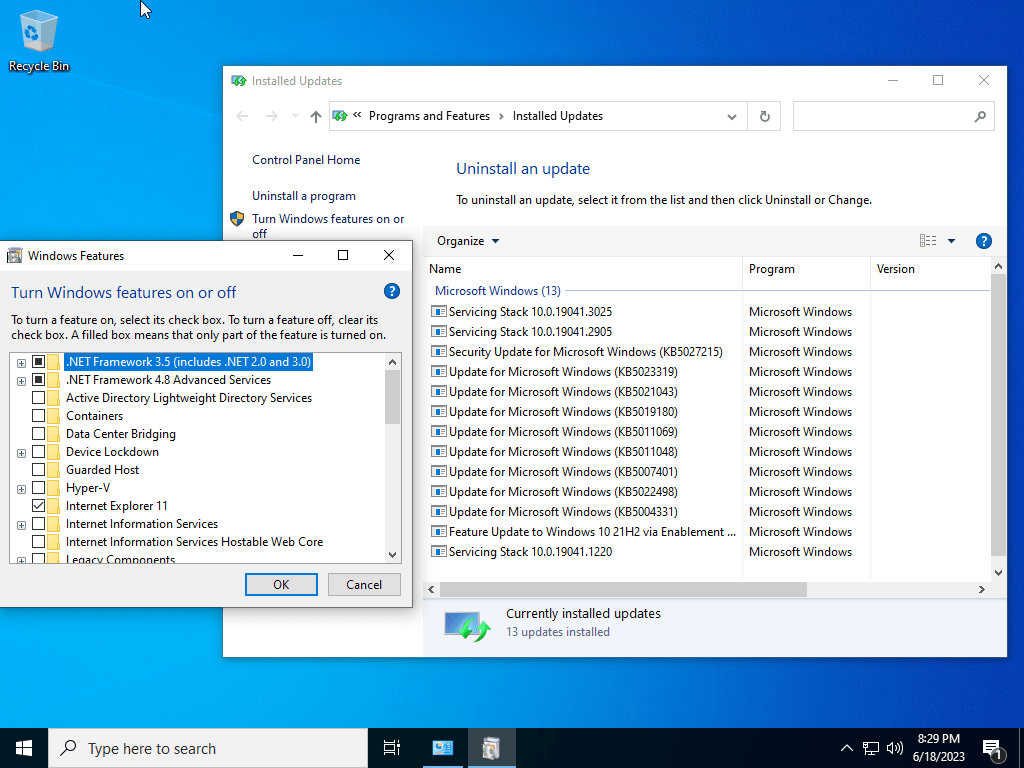This screenshot has width=1024, height=768.
Task: Open the Windows Start menu
Action: coord(24,748)
